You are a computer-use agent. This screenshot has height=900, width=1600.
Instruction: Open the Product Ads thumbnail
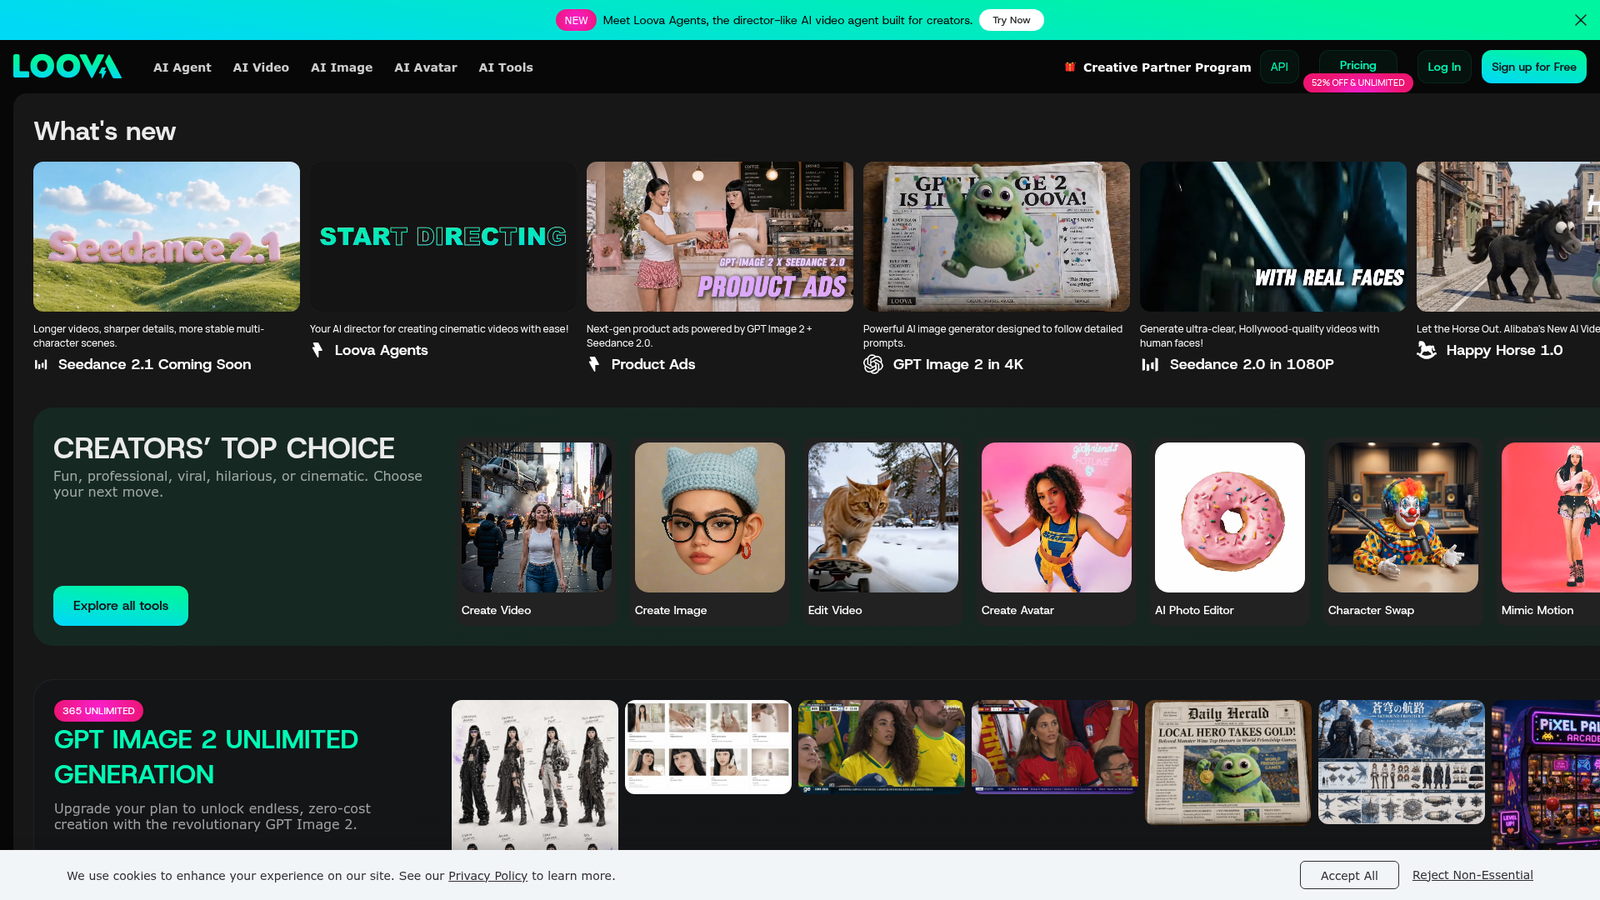(720, 237)
